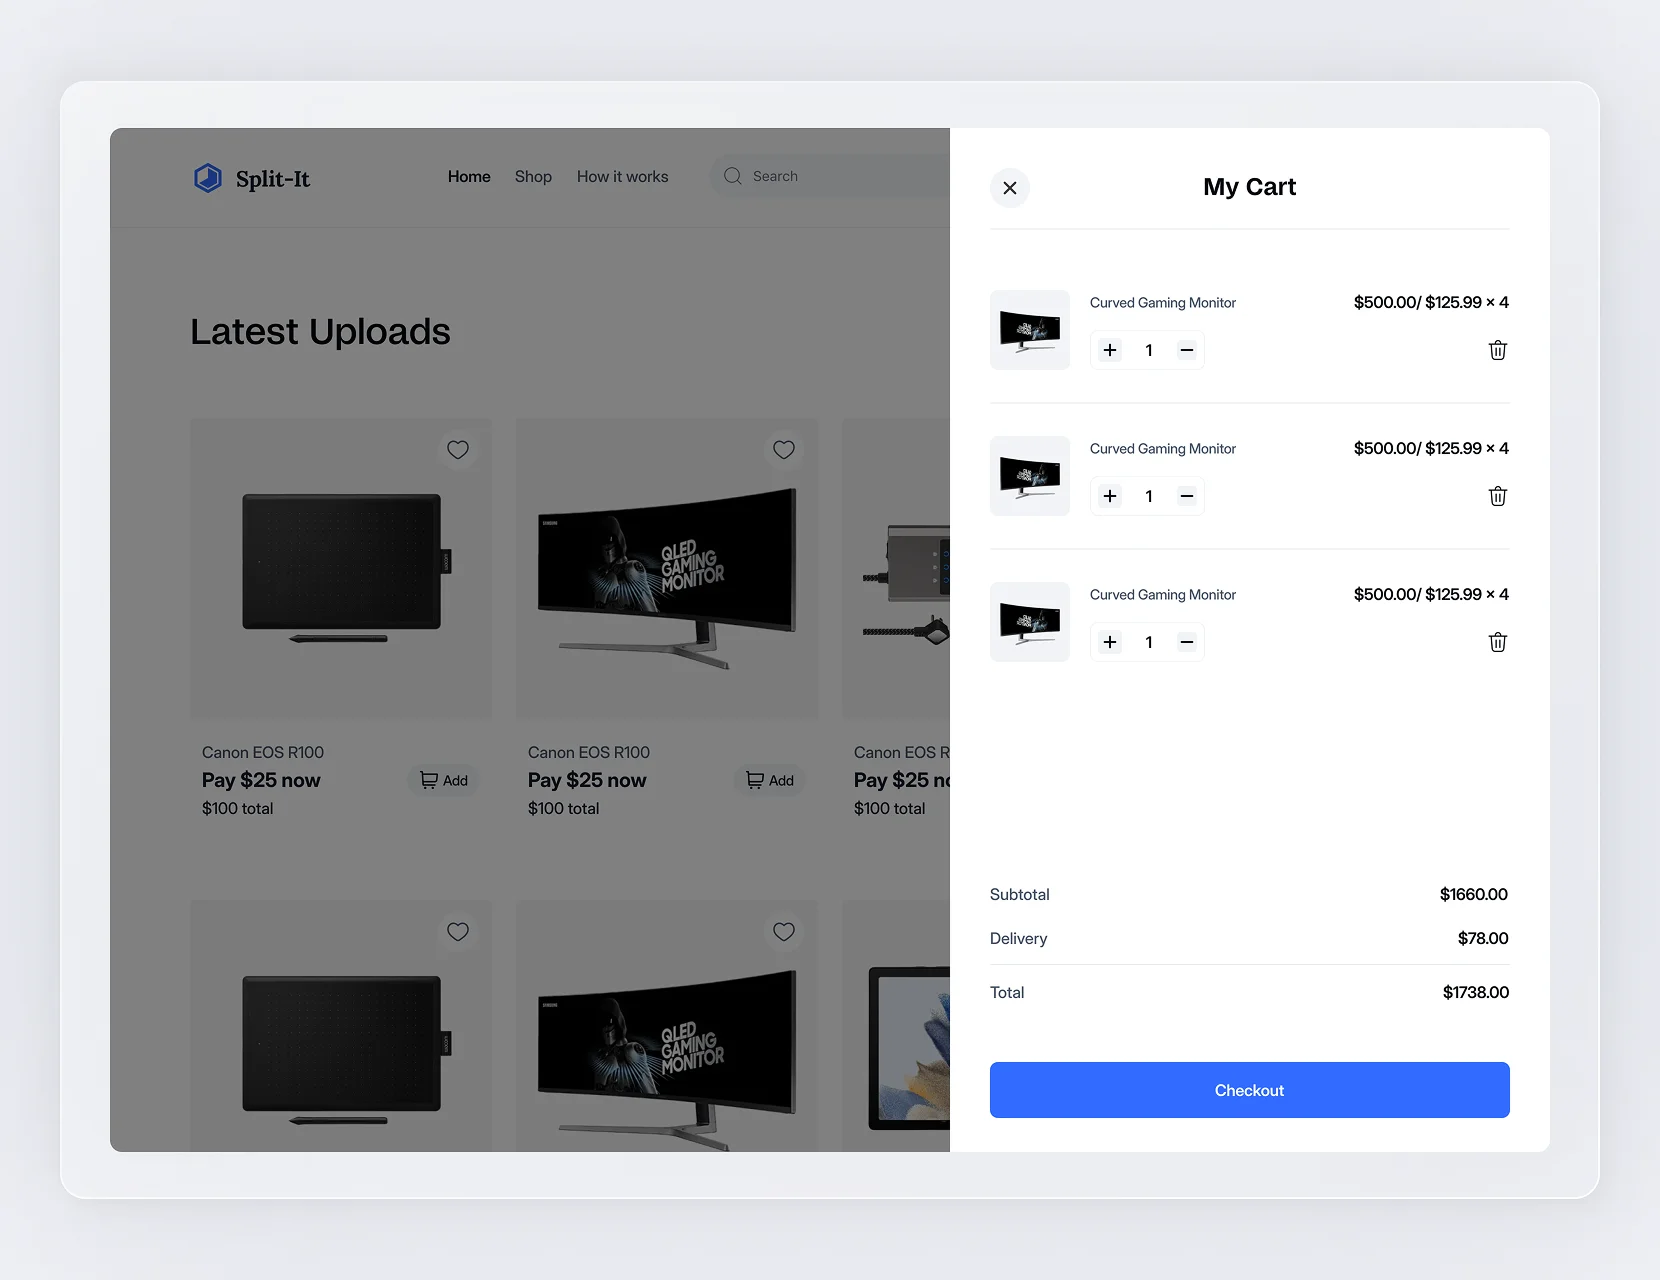This screenshot has width=1660, height=1280.
Task: Add the top-row drawing tablet to cart
Action: 443,780
